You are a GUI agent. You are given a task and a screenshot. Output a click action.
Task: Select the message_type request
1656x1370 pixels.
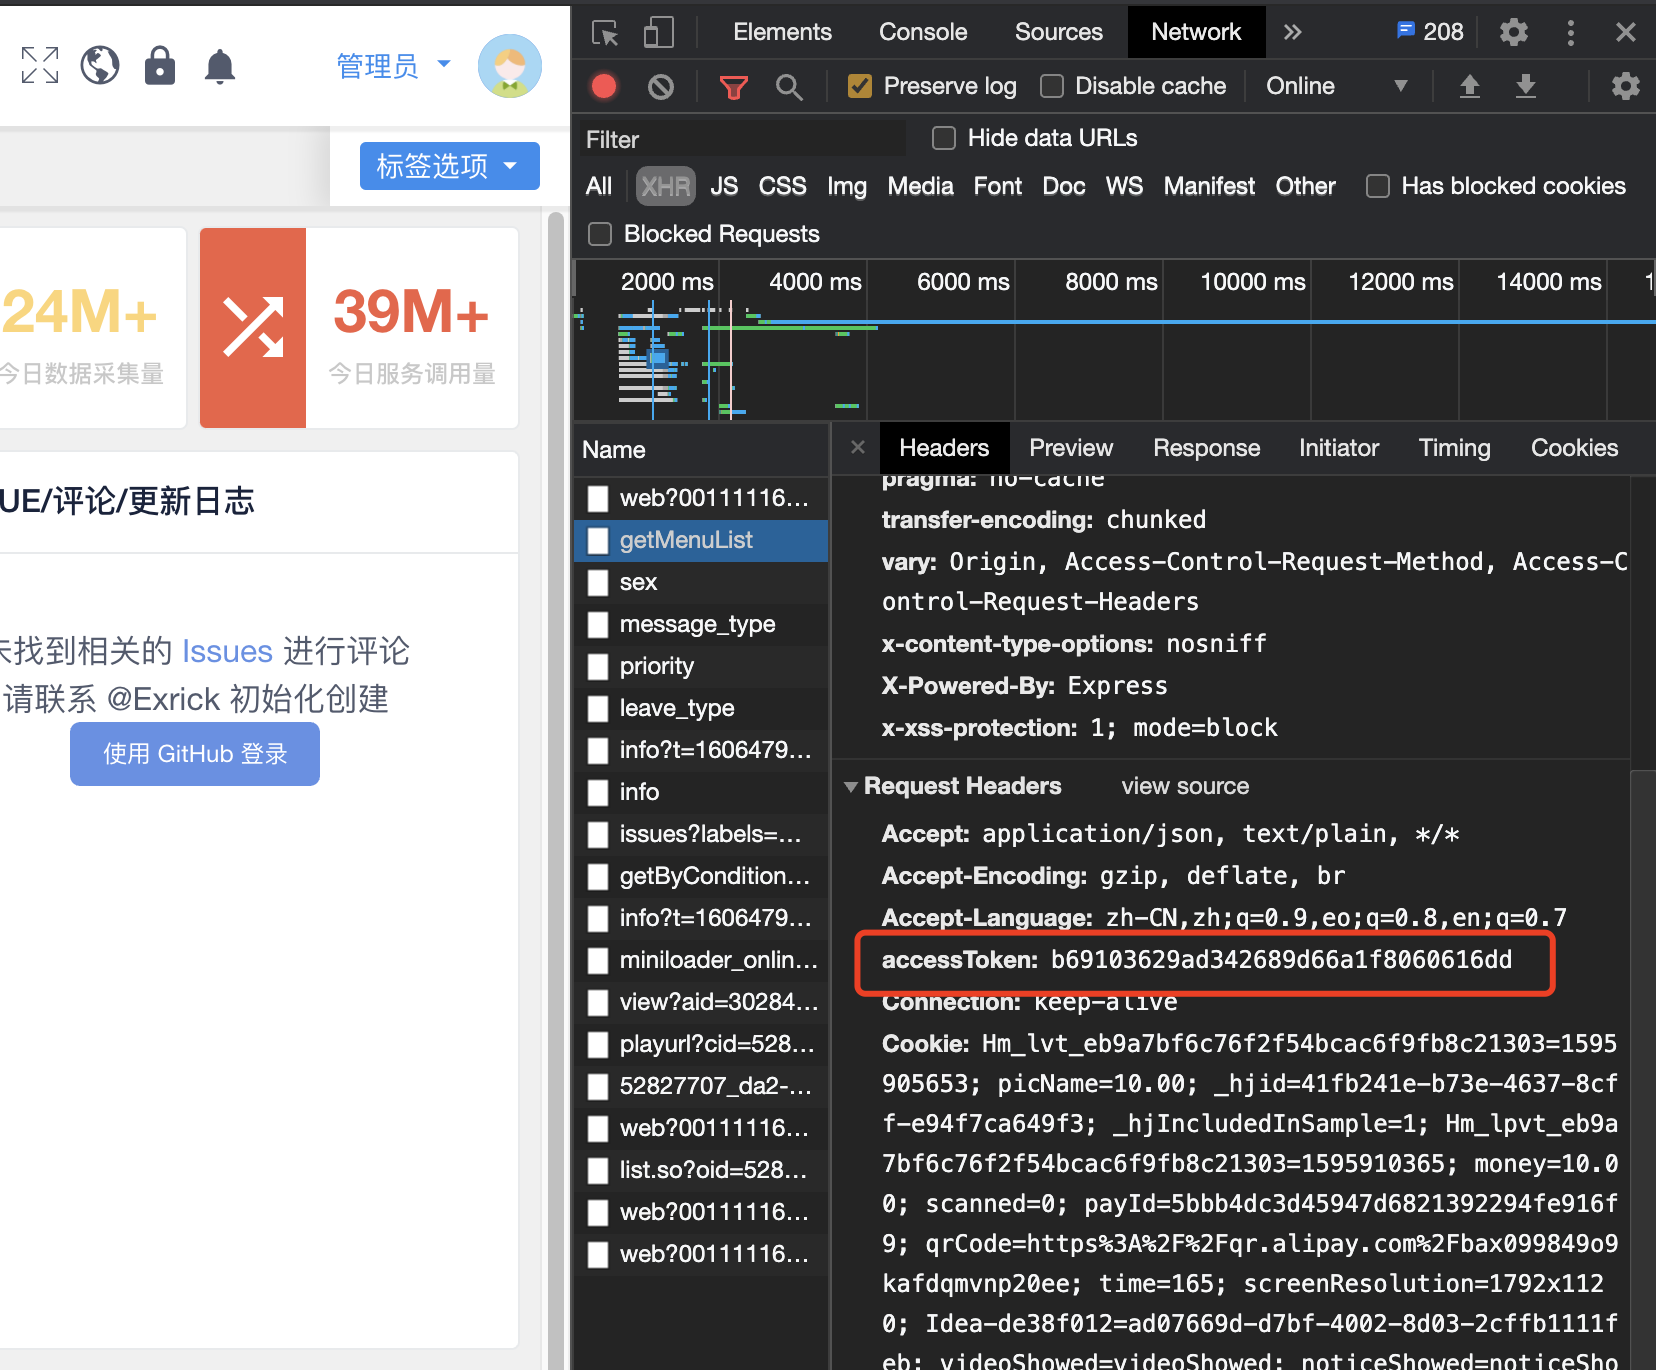(x=701, y=624)
